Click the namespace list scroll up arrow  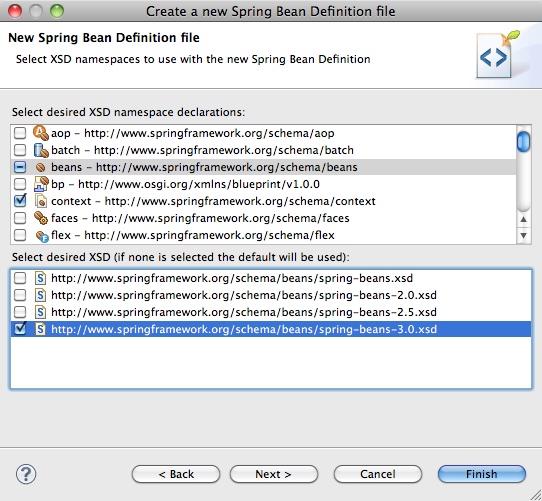[523, 219]
